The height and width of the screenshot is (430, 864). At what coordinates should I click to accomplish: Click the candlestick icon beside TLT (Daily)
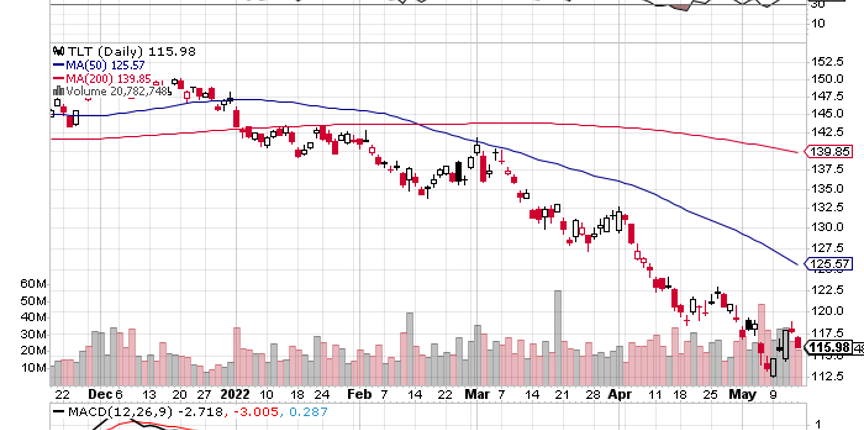click(58, 51)
